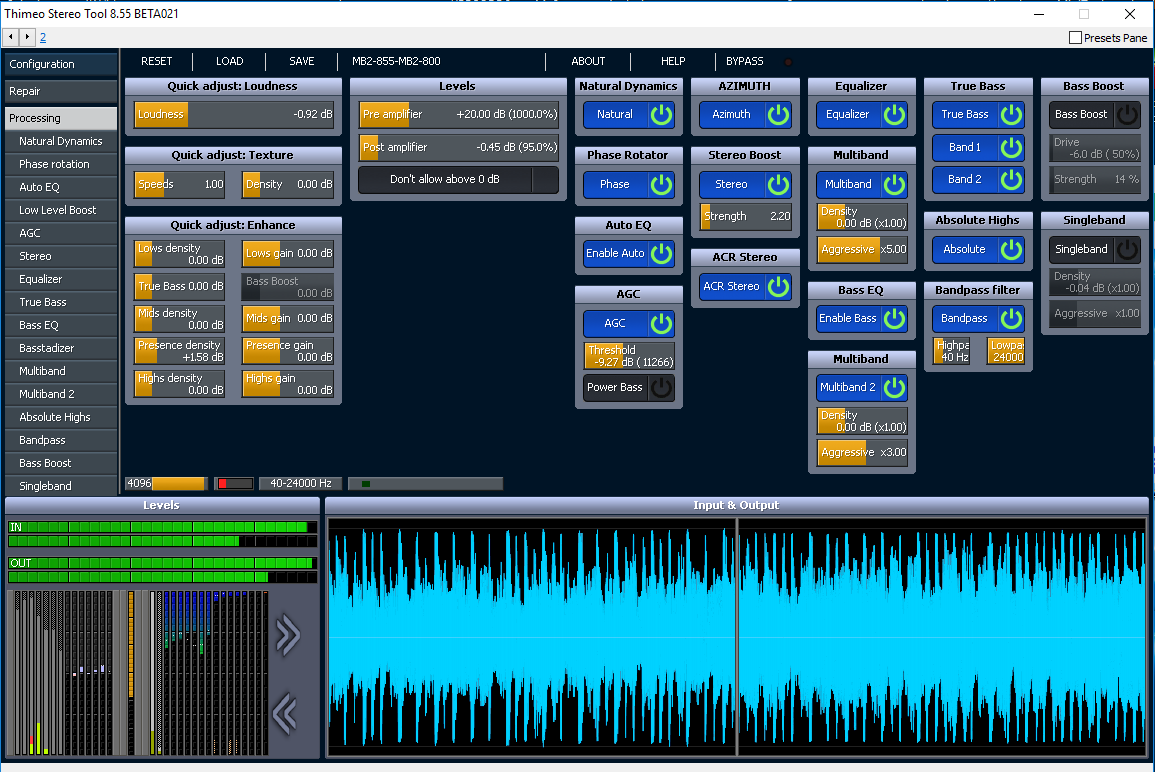Click the forward navigation arrow
This screenshot has width=1155, height=772.
(x=27, y=37)
